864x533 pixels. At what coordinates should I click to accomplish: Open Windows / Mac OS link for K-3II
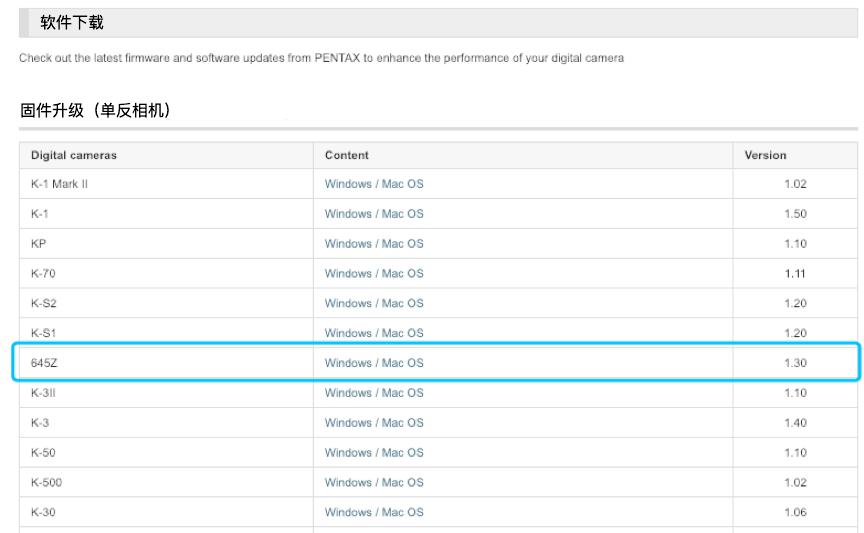(374, 393)
